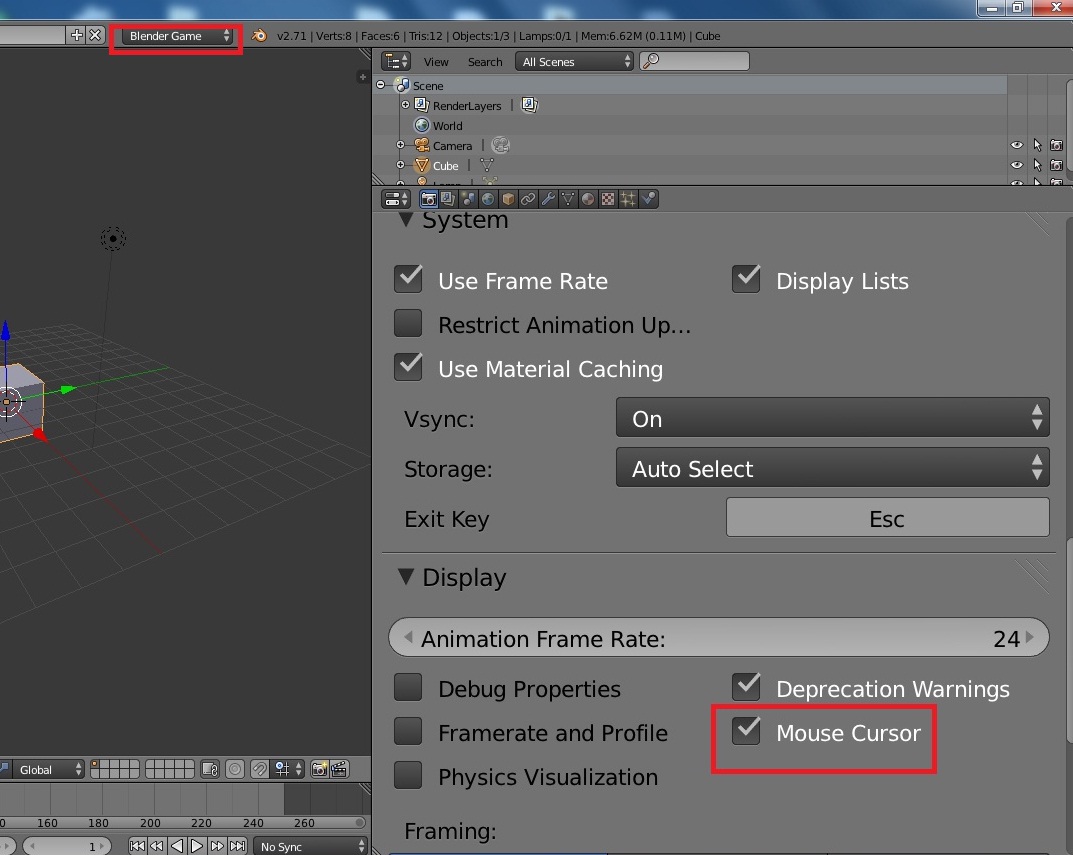The image size is (1073, 855).
Task: Open the Render Layers properties tab
Action: [448, 199]
